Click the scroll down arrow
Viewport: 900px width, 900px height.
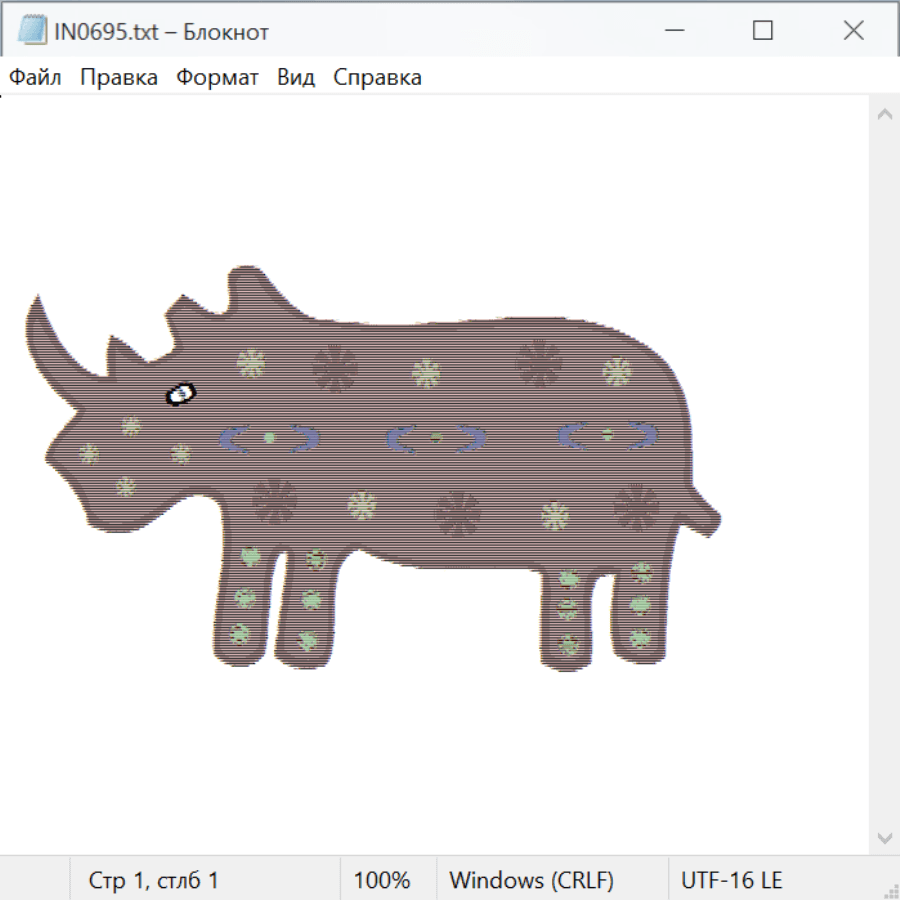click(884, 837)
